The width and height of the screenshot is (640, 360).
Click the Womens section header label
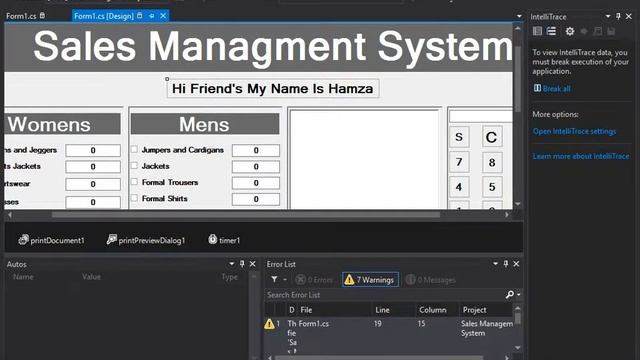tap(62, 124)
